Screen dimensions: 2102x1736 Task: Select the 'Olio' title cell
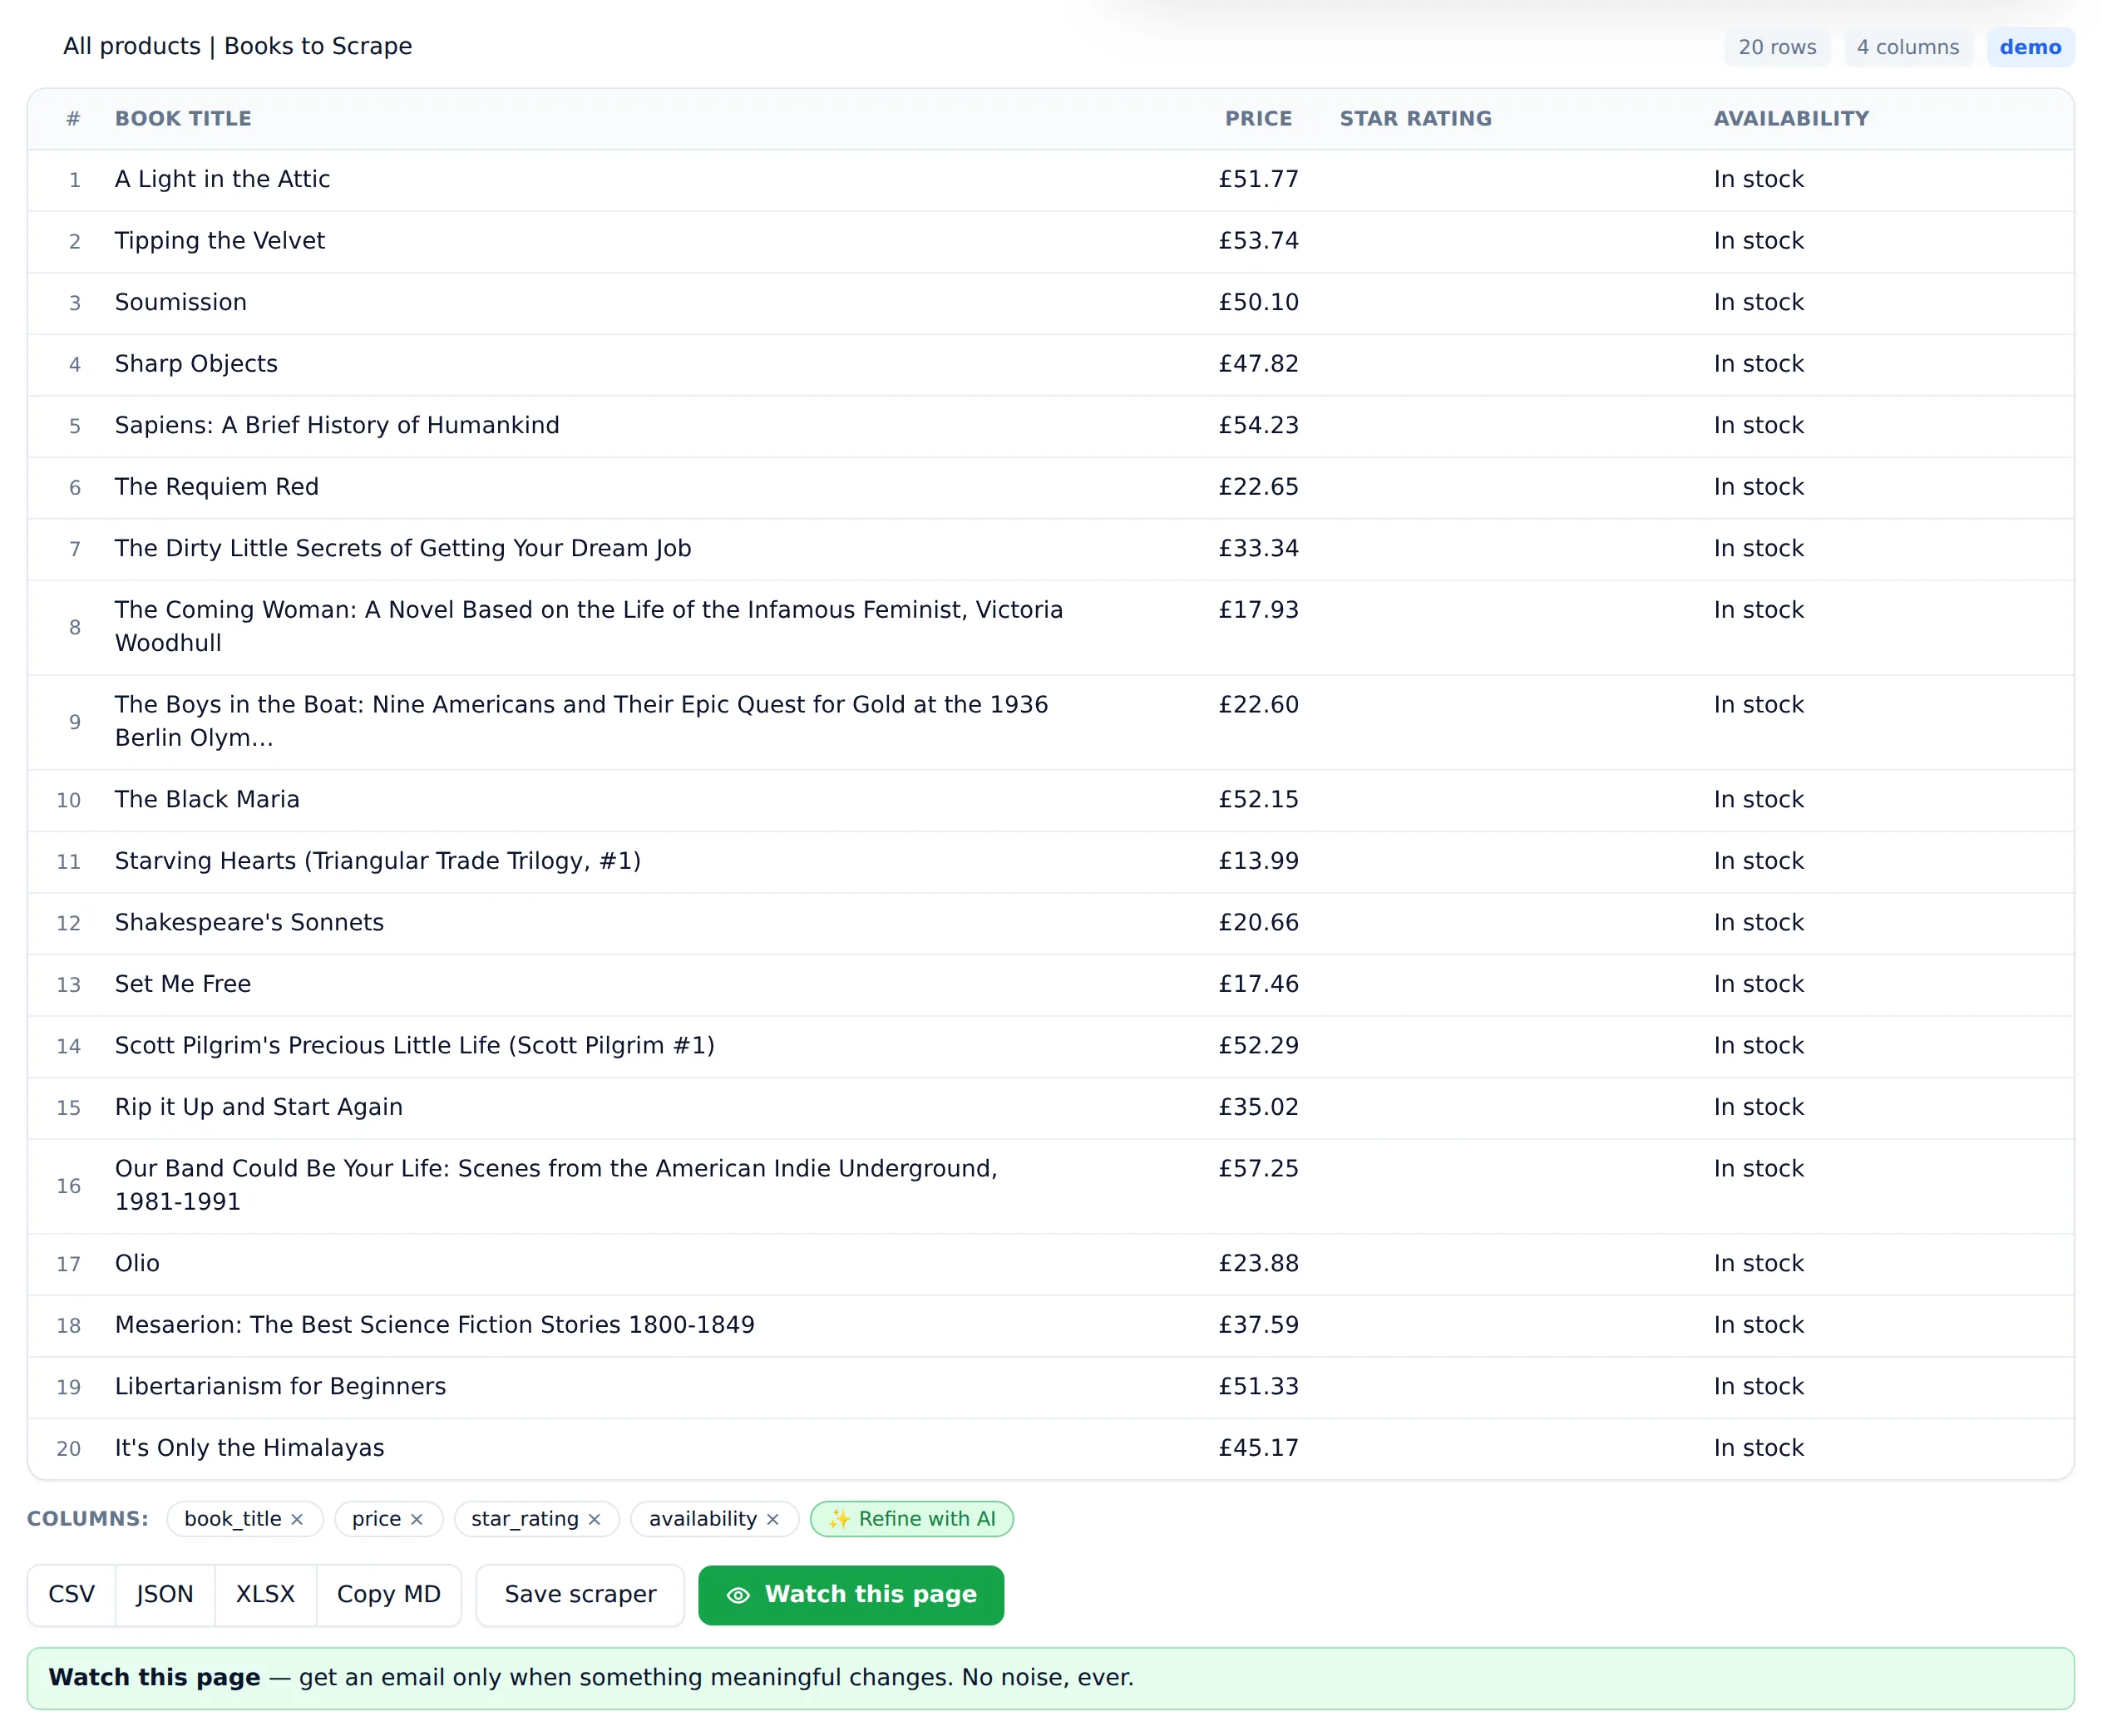137,1263
